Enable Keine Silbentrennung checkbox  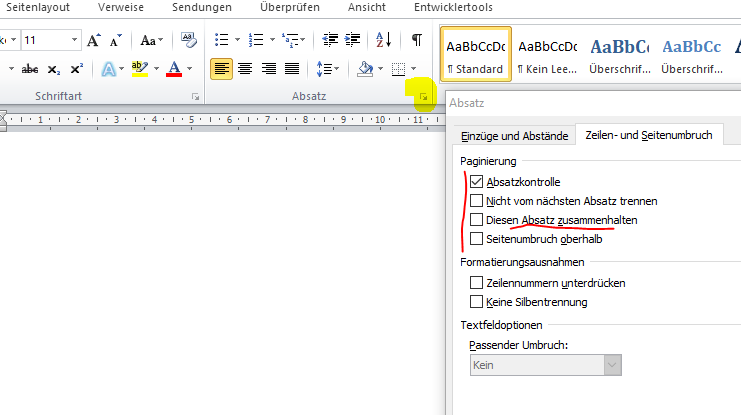(x=476, y=302)
